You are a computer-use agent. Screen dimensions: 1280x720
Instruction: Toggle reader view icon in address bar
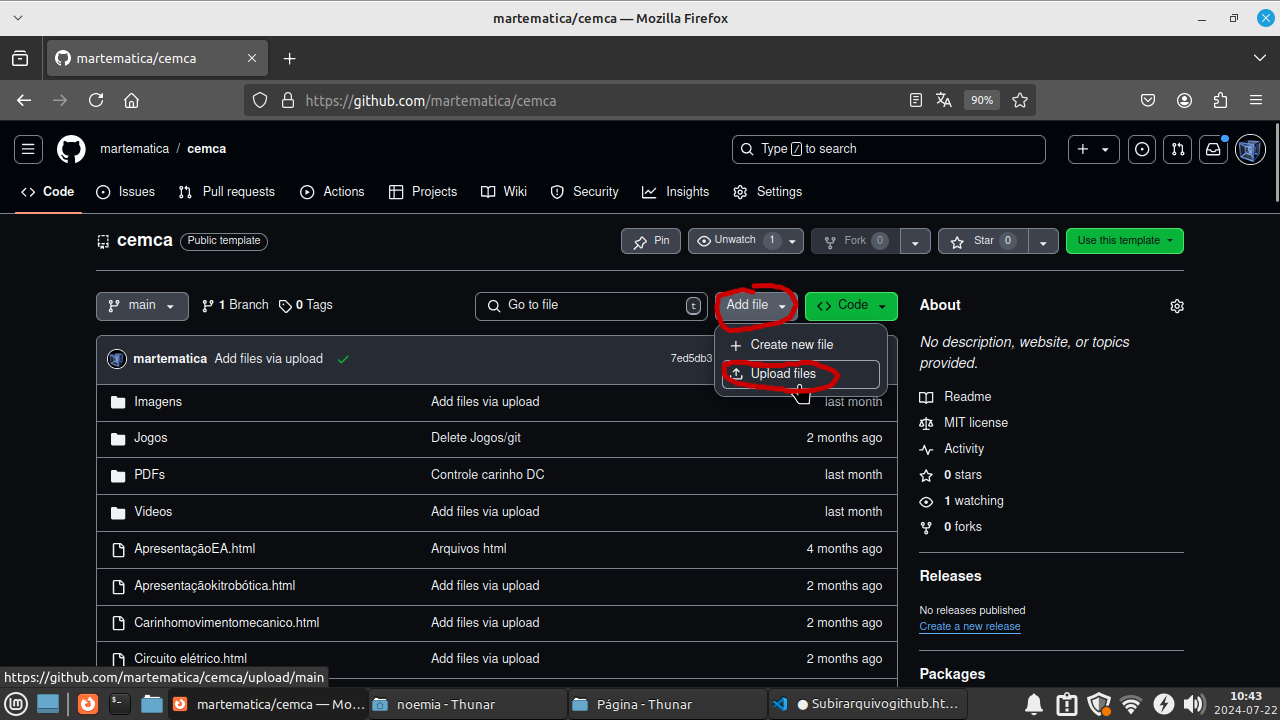916,100
